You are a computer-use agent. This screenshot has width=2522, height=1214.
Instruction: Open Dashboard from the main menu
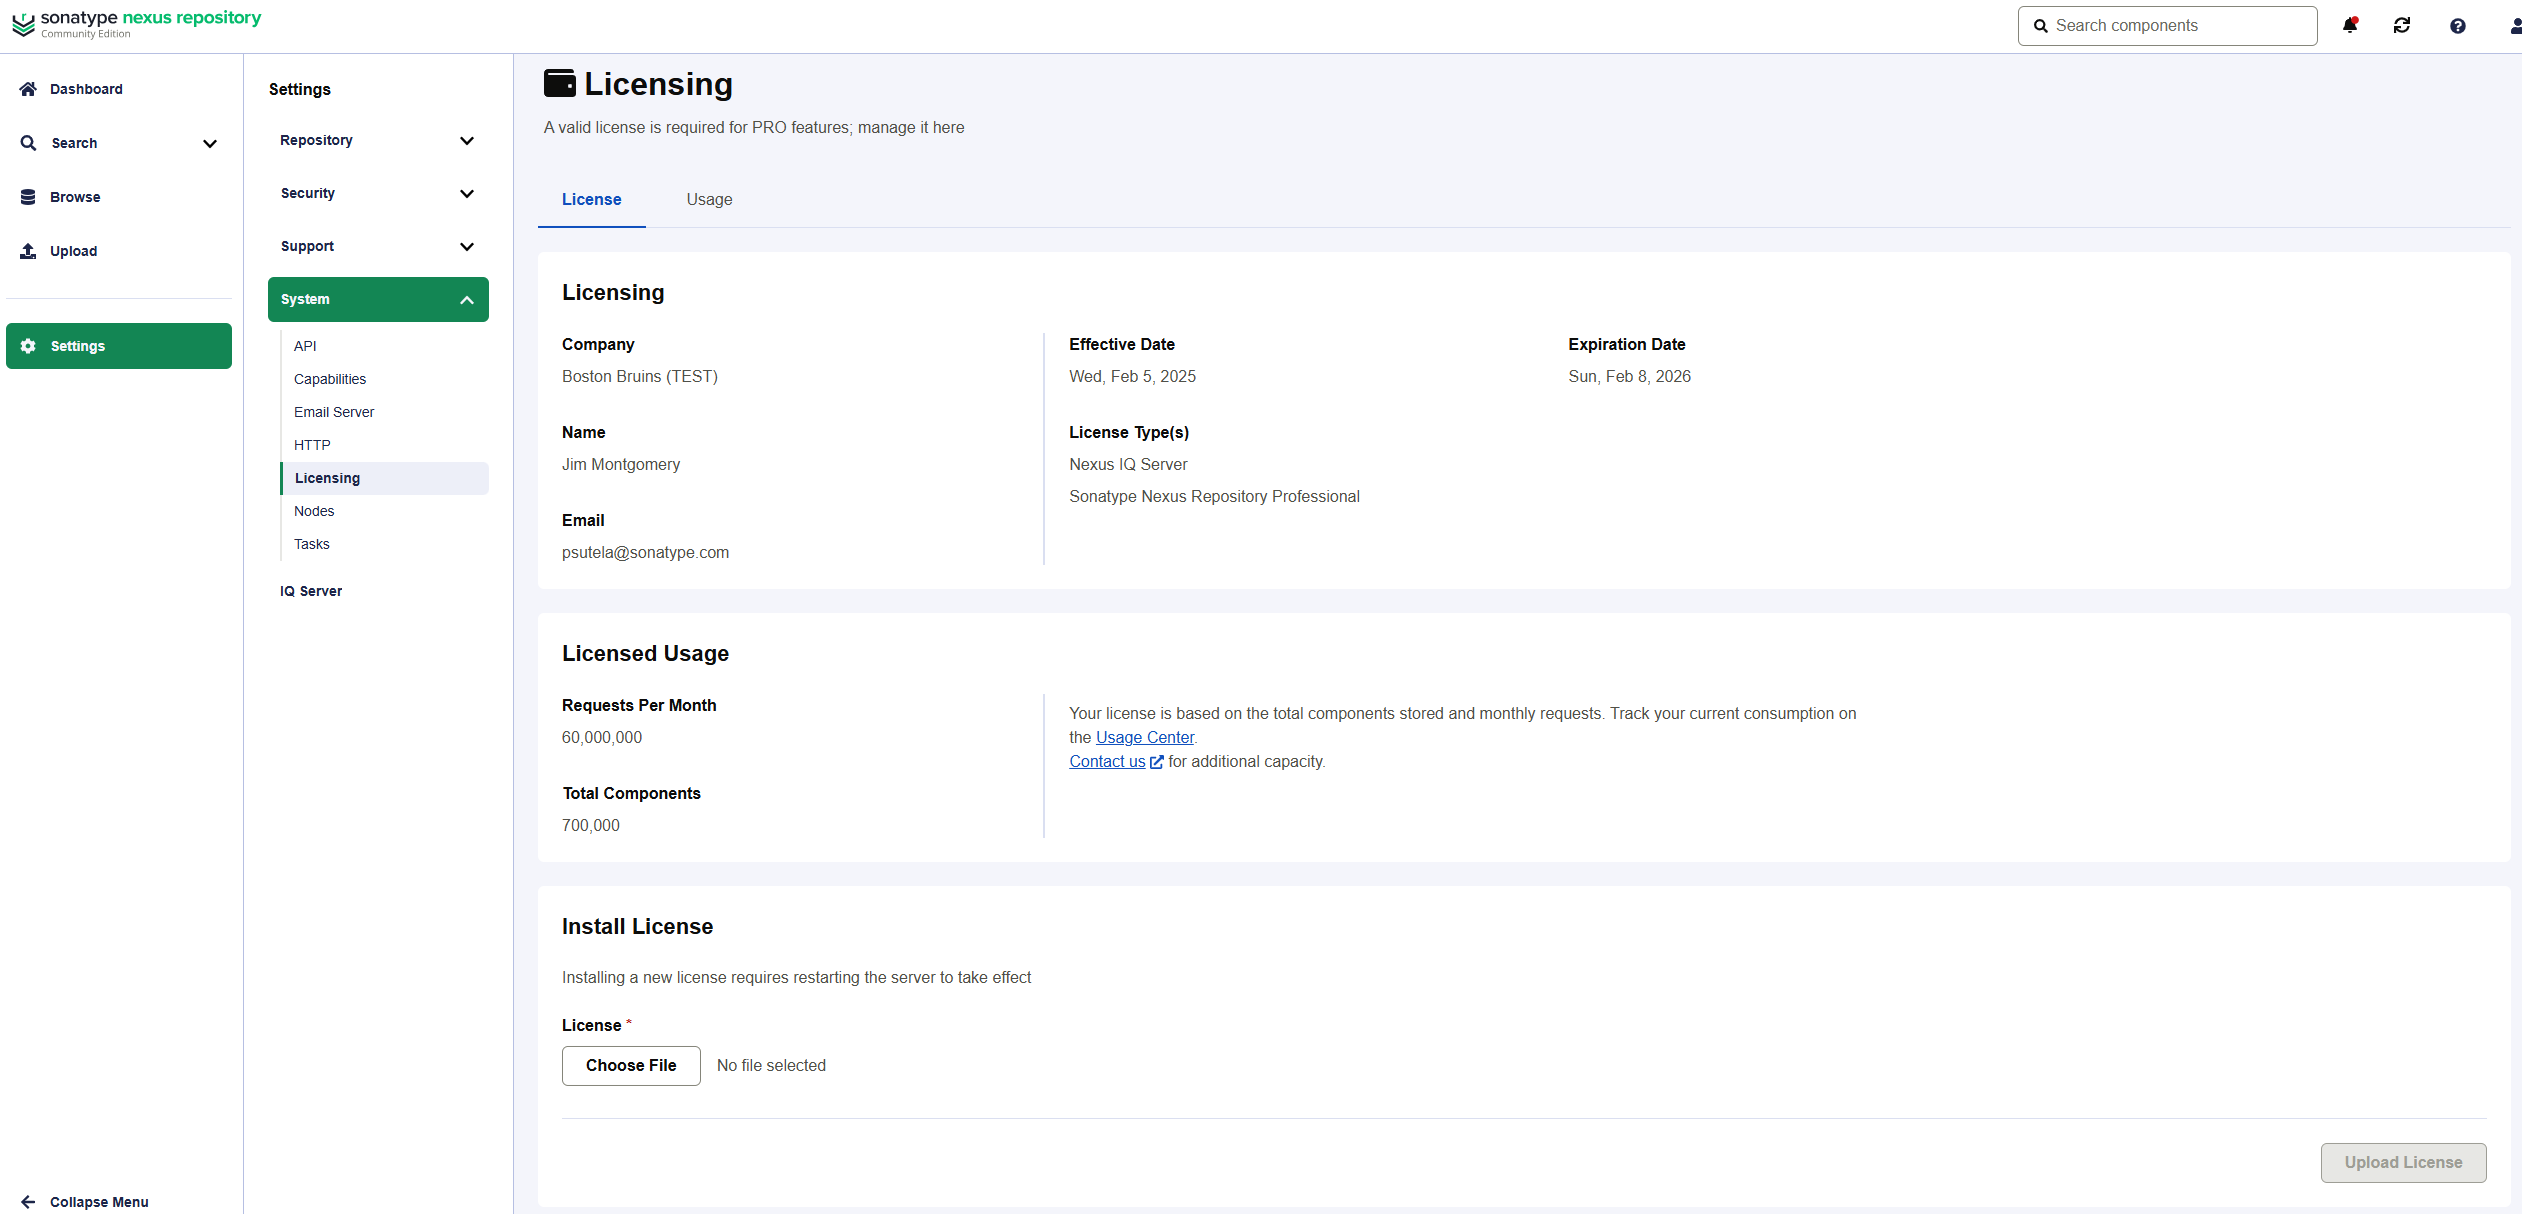click(x=119, y=89)
